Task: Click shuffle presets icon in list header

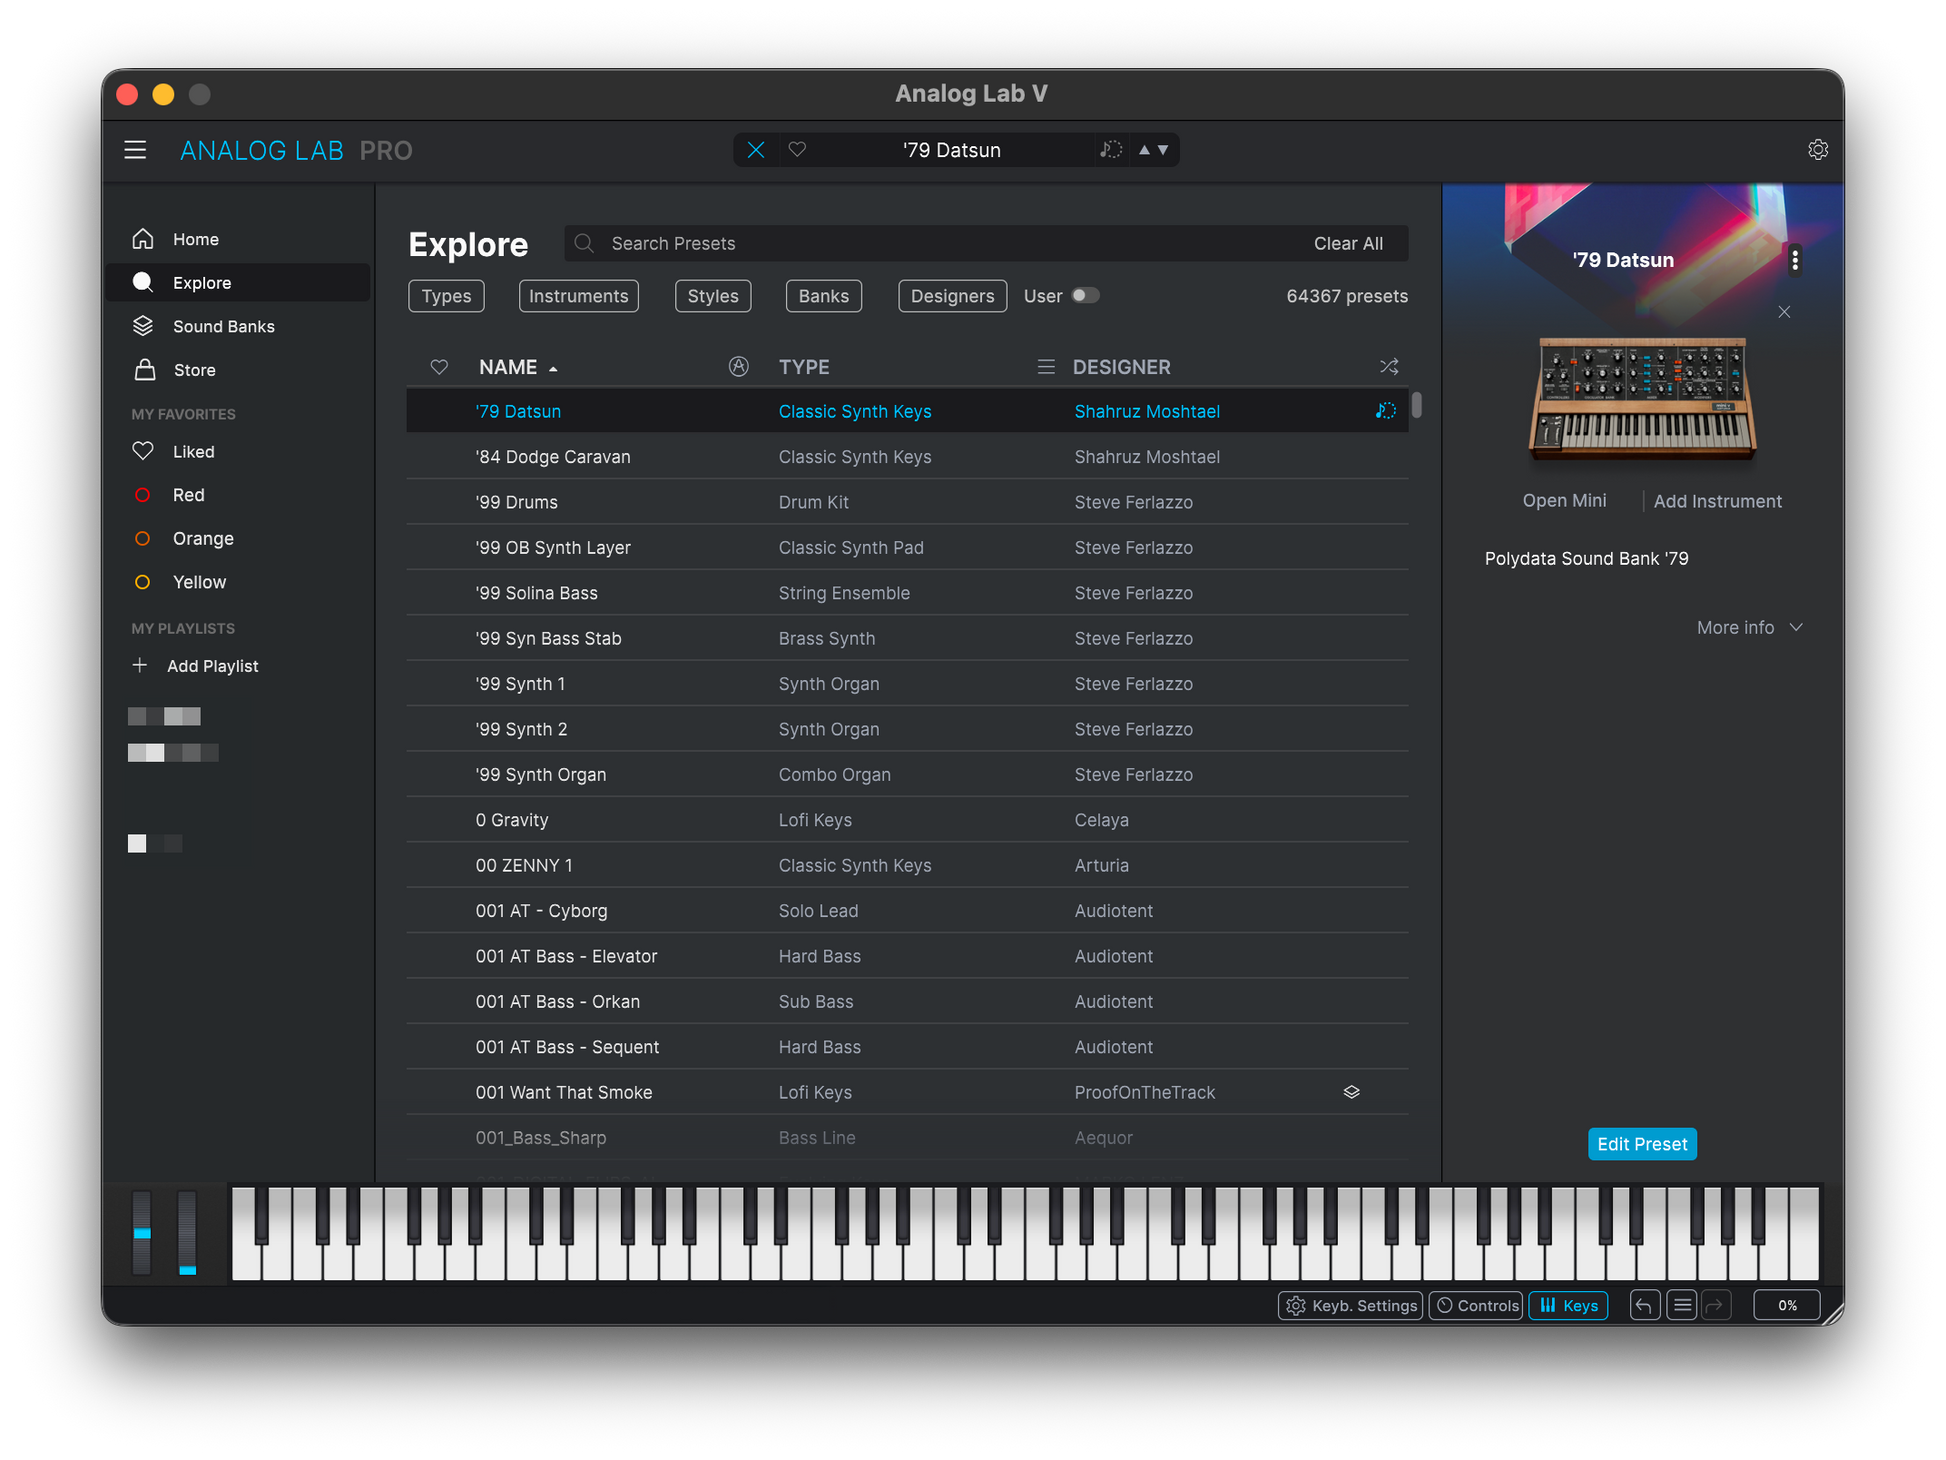Action: tap(1388, 367)
